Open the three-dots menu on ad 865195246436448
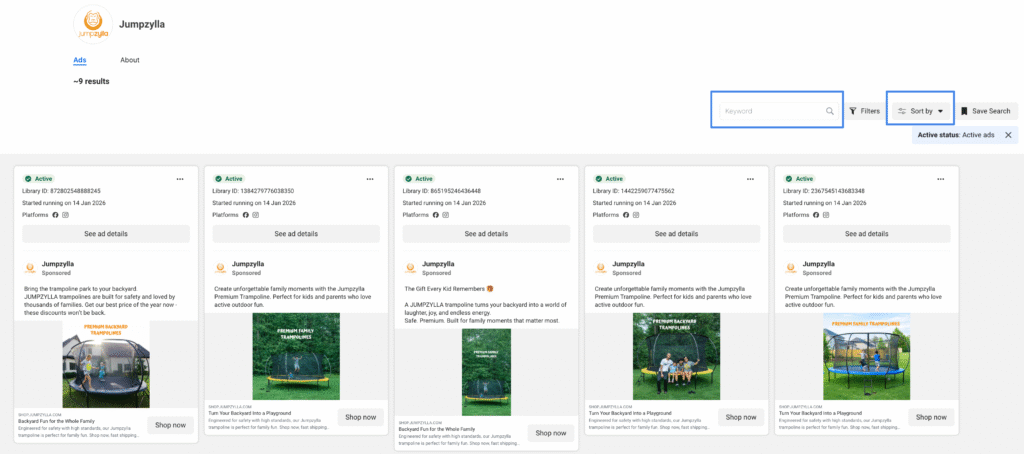This screenshot has width=1024, height=454. click(560, 179)
